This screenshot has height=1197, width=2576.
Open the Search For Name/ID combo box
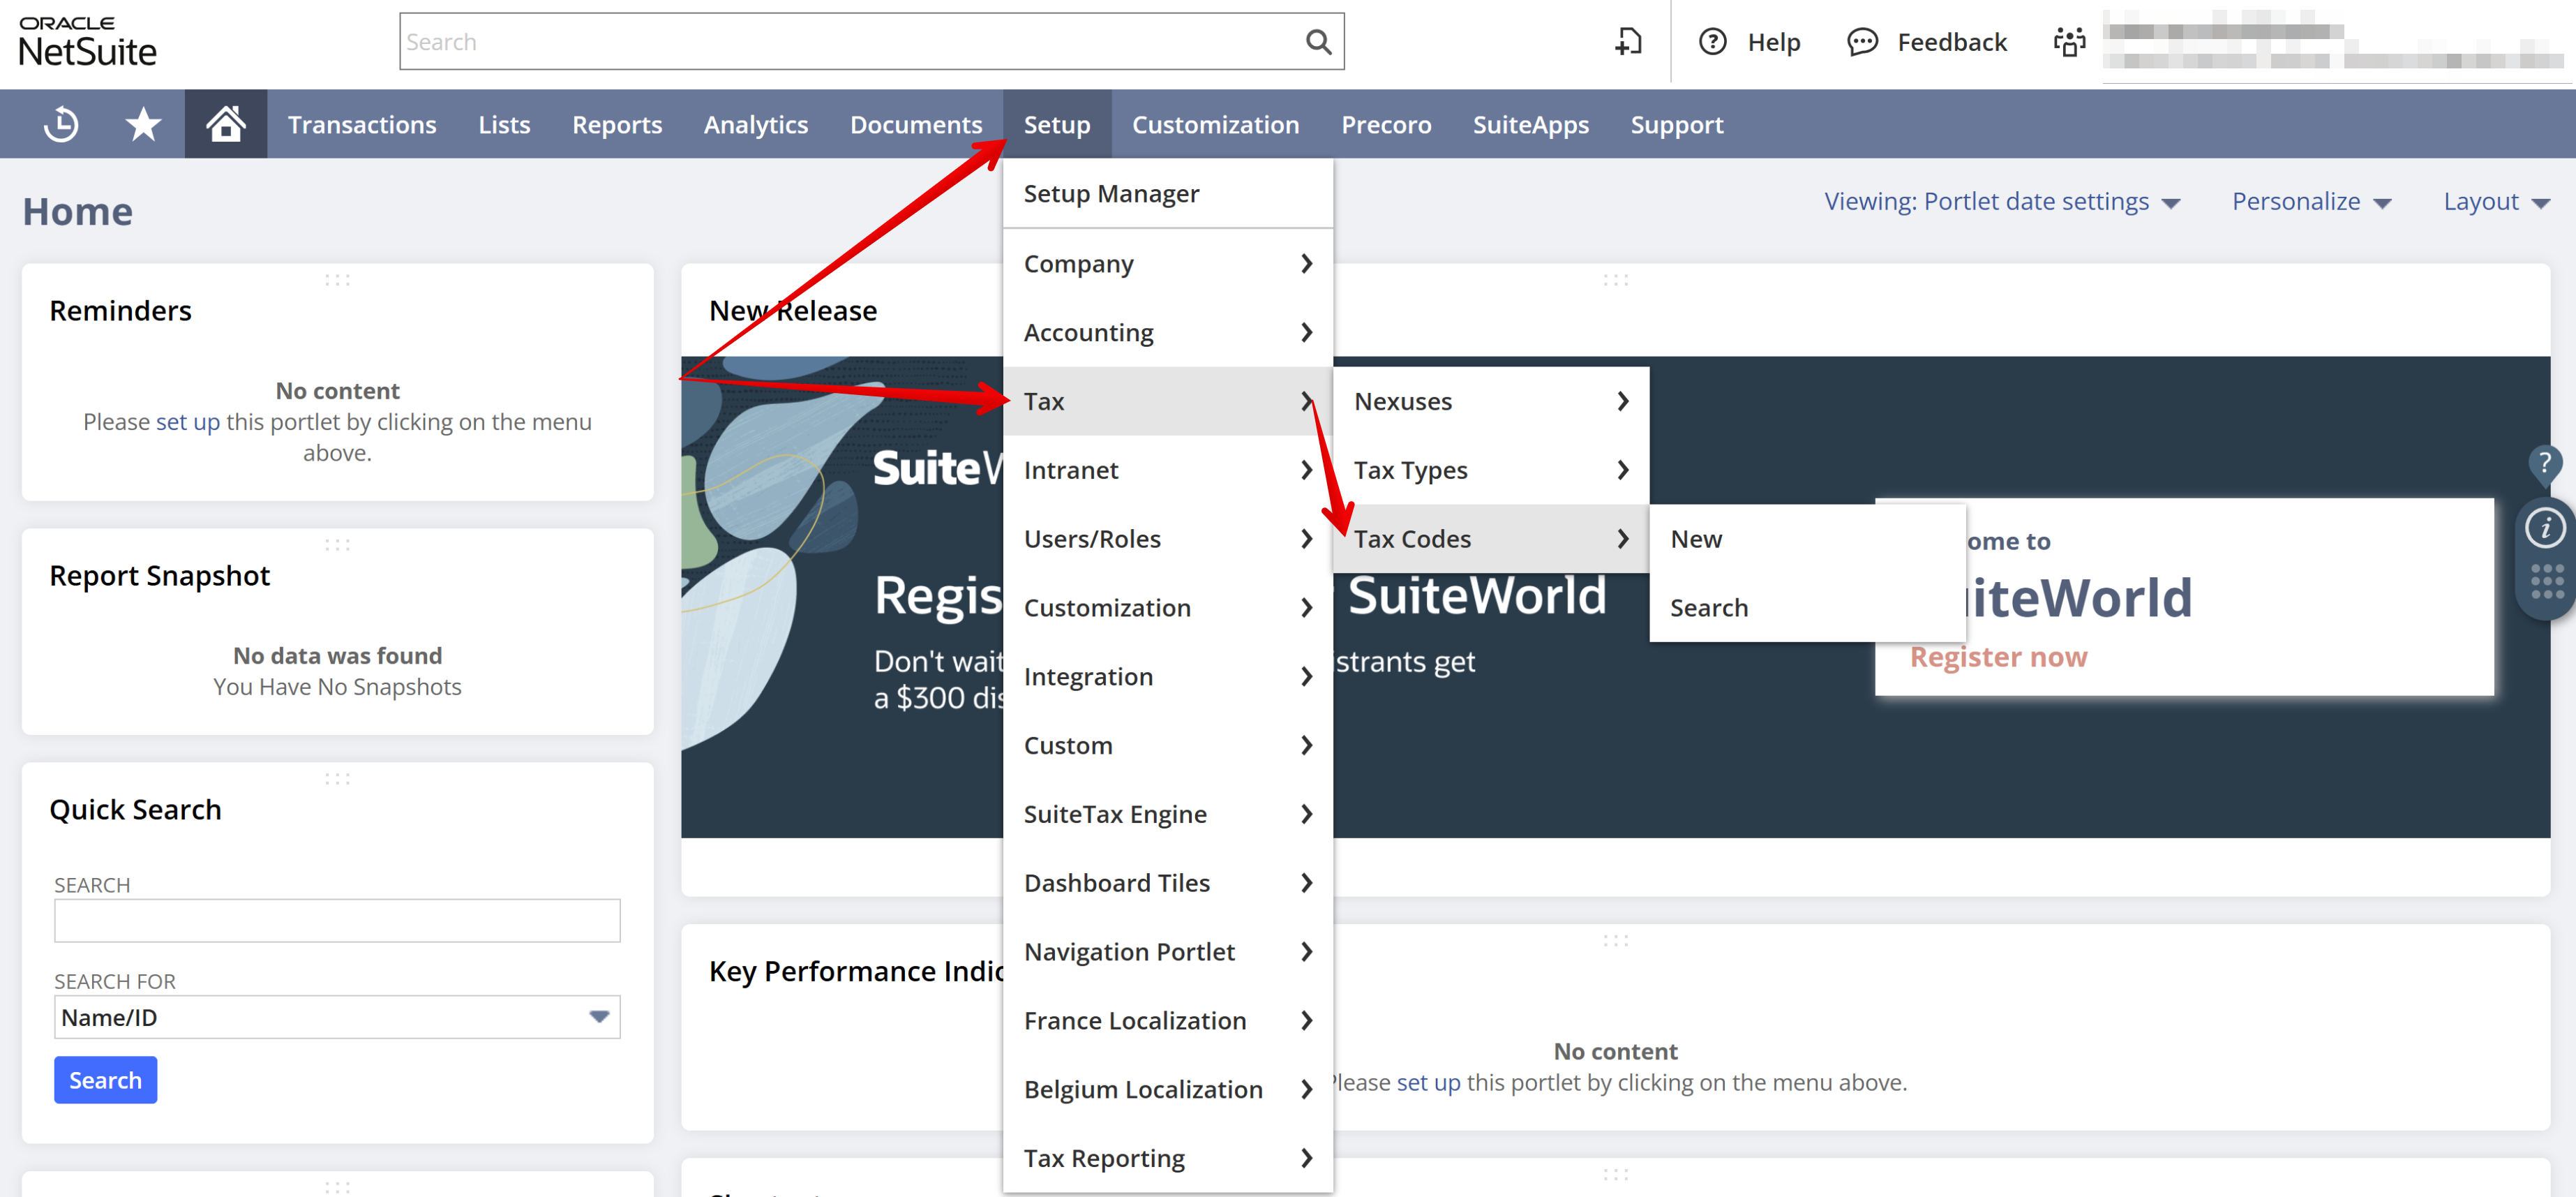[x=337, y=1017]
